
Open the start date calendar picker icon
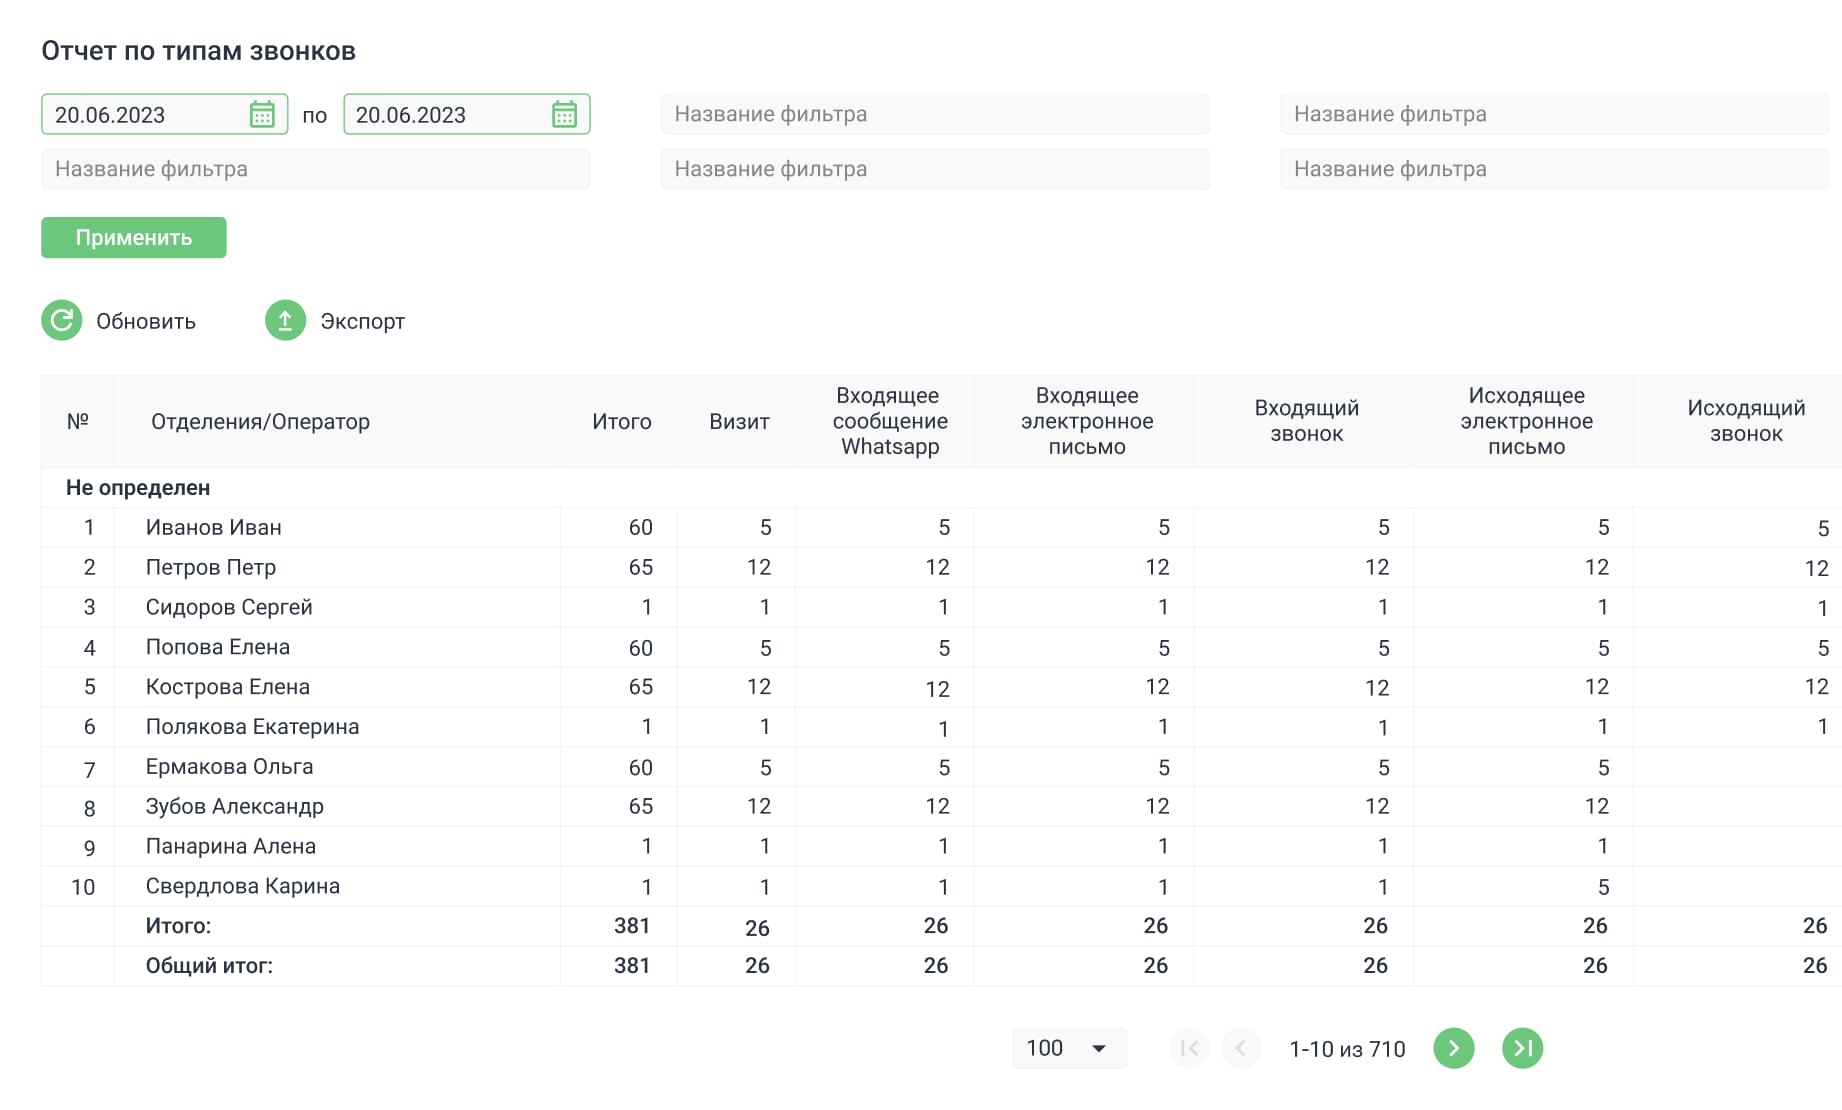click(x=262, y=114)
